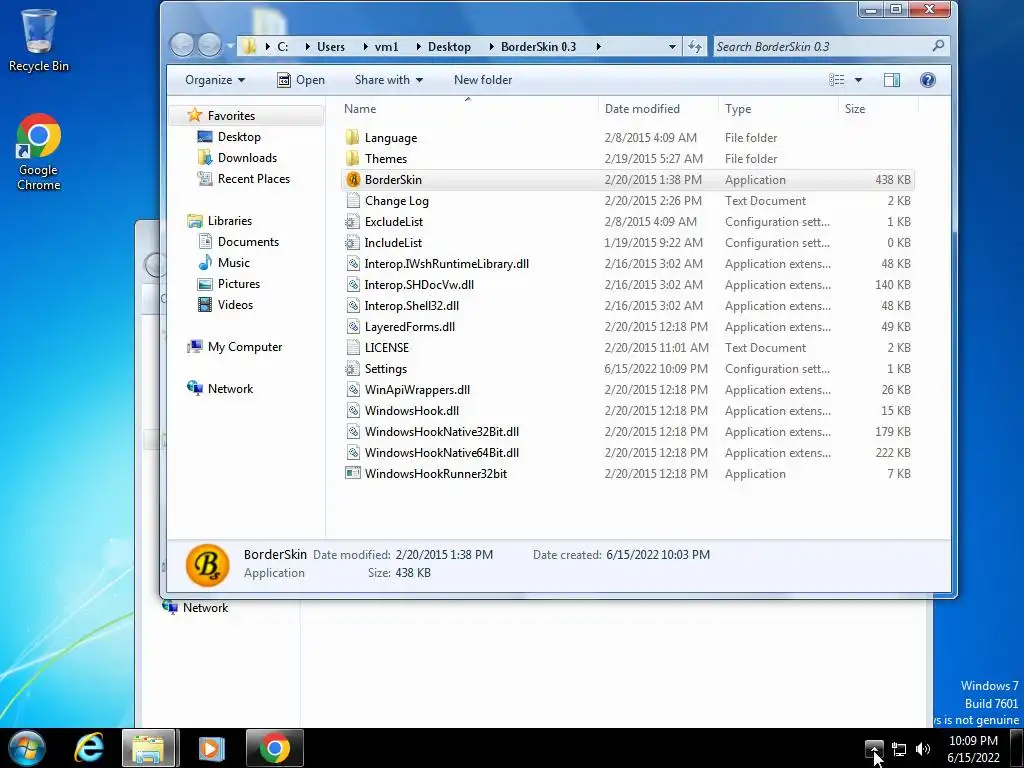Open Windows Media Player from the taskbar
This screenshot has height=768, width=1024.
[x=211, y=748]
